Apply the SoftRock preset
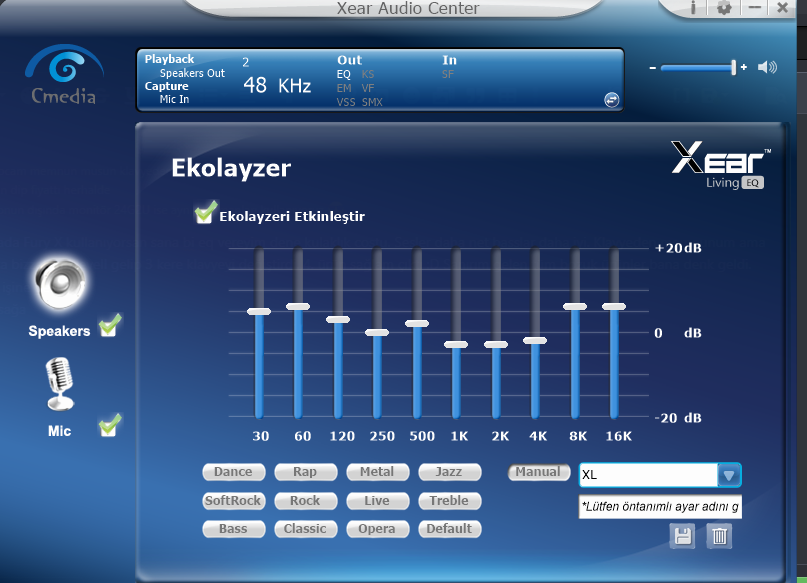 [x=234, y=501]
